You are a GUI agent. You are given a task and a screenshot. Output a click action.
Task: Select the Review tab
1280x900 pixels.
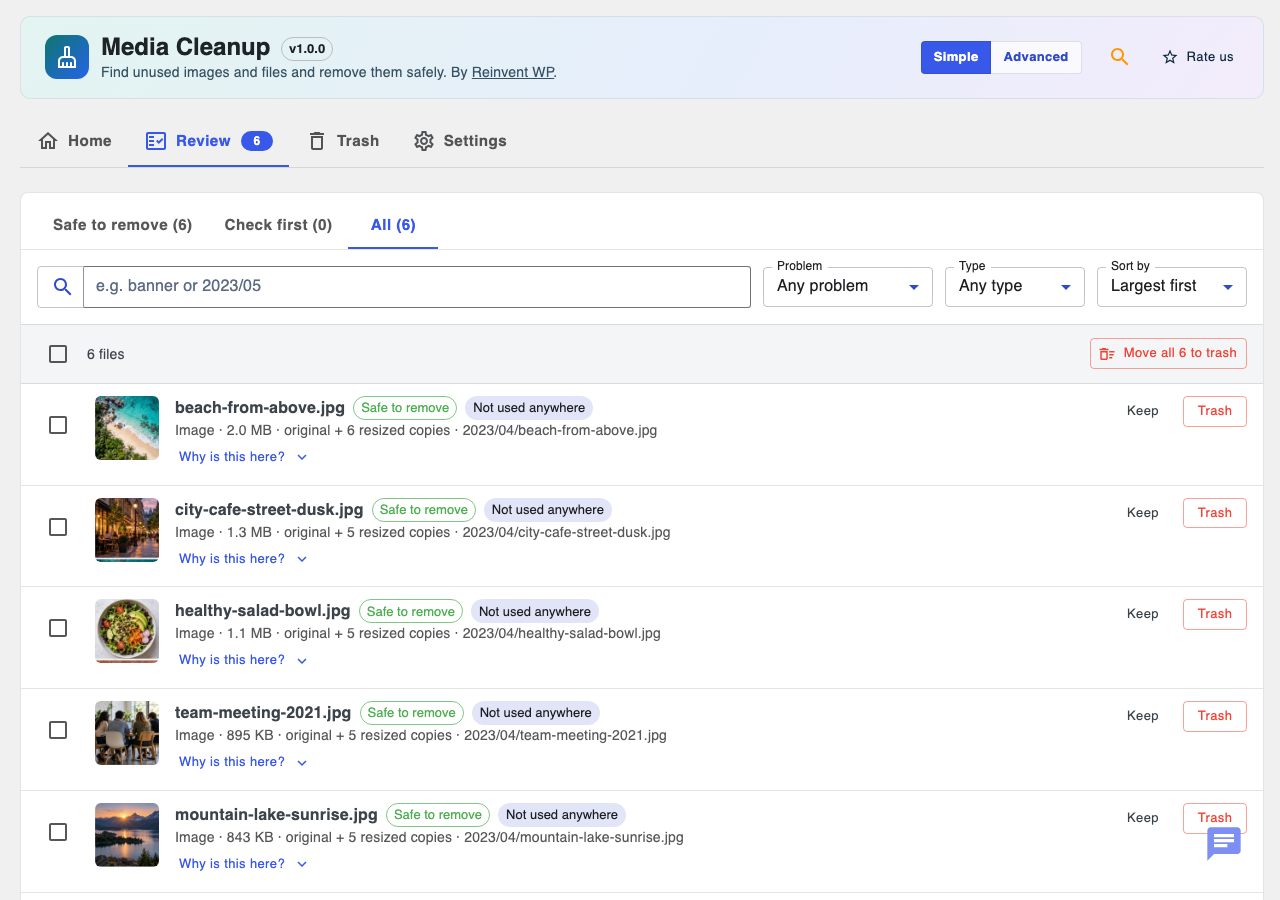[x=209, y=141]
